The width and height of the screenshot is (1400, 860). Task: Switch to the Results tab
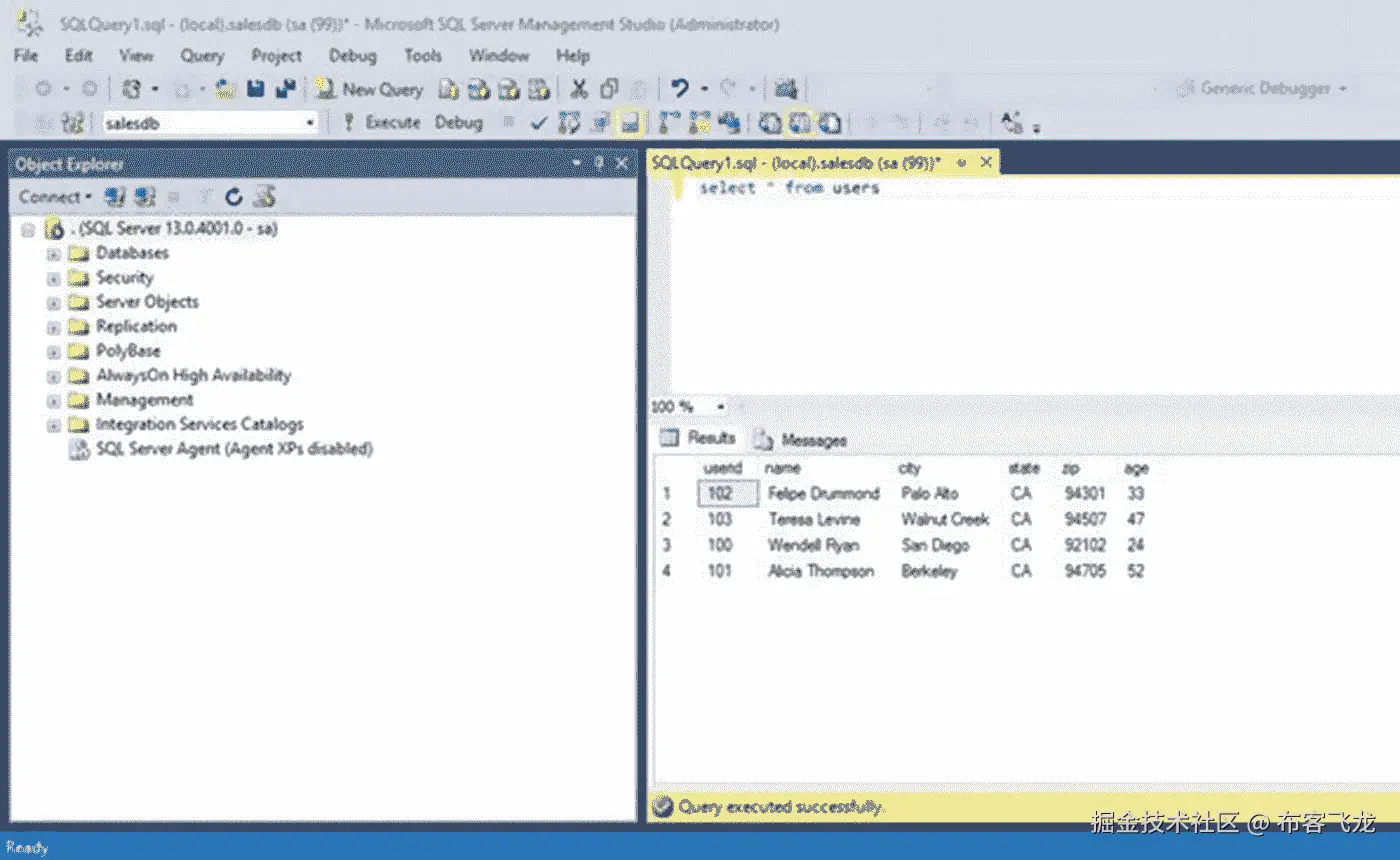[x=699, y=438]
